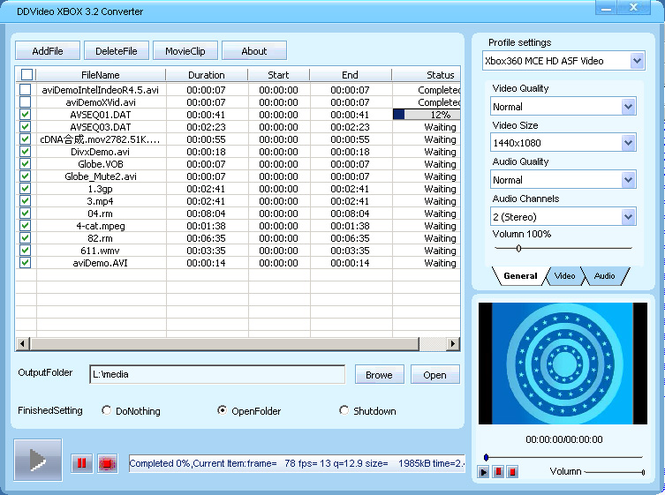Image resolution: width=665 pixels, height=495 pixels.
Task: Select the 82.rm file name
Action: pyautogui.click(x=100, y=238)
